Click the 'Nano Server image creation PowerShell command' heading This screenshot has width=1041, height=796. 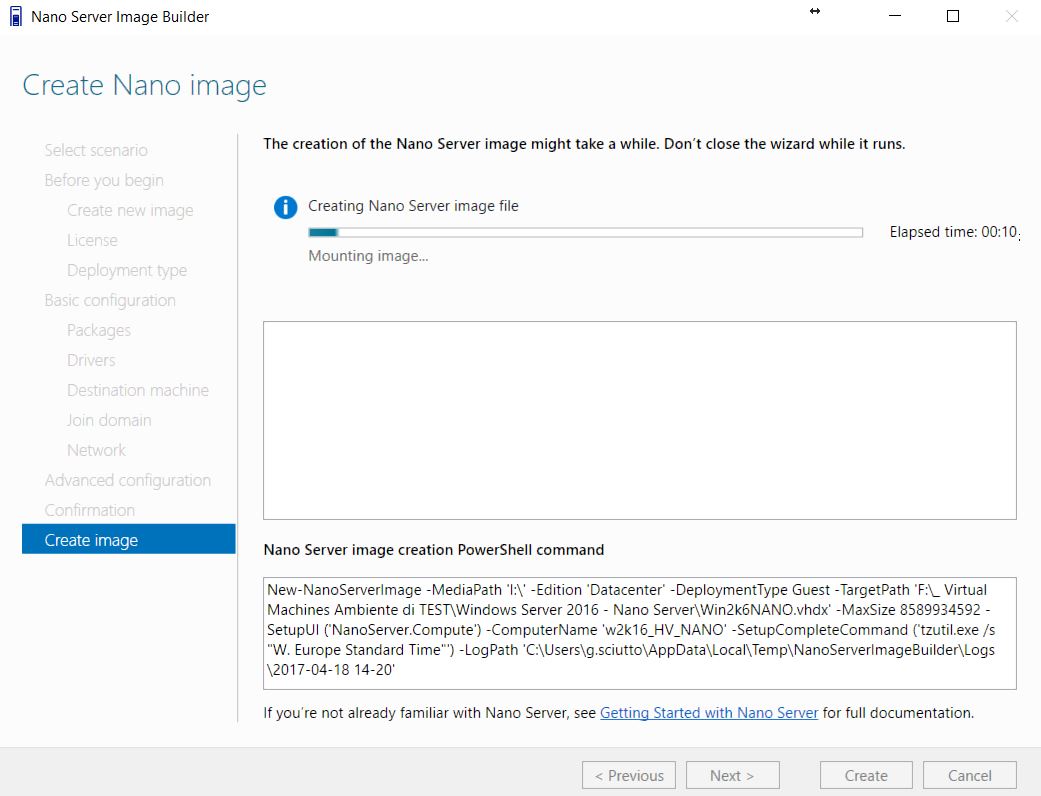tap(434, 550)
